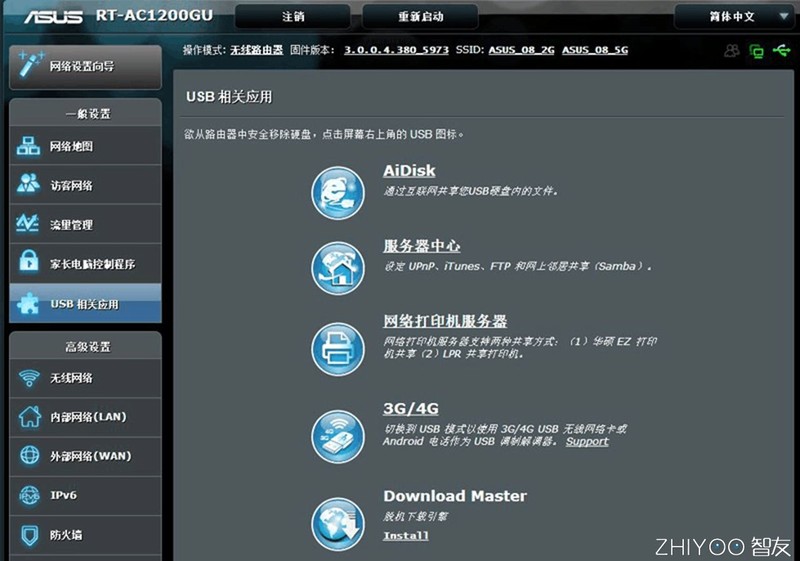The image size is (800, 561).
Task: Click the Download Master heading text
Action: point(455,496)
